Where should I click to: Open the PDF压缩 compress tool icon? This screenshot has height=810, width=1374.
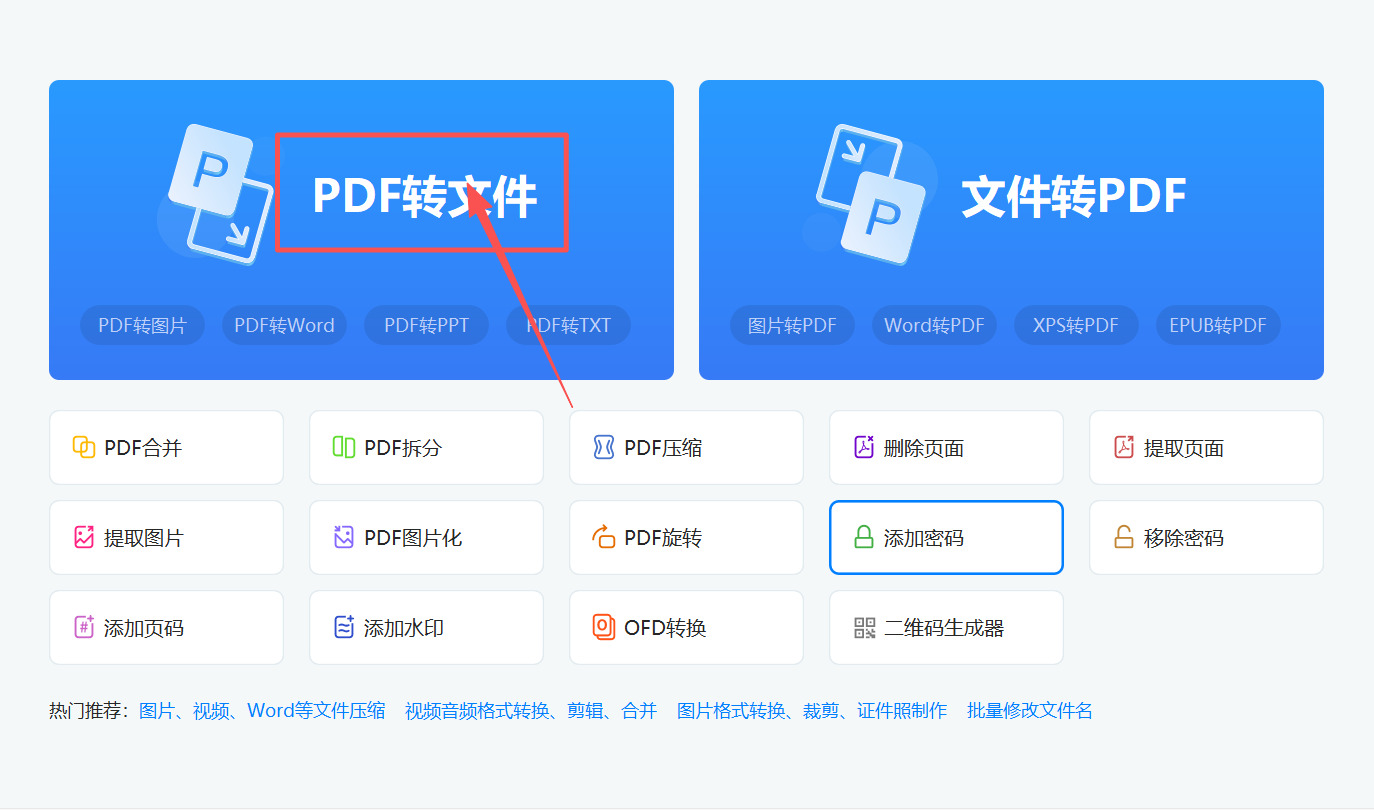[x=604, y=447]
